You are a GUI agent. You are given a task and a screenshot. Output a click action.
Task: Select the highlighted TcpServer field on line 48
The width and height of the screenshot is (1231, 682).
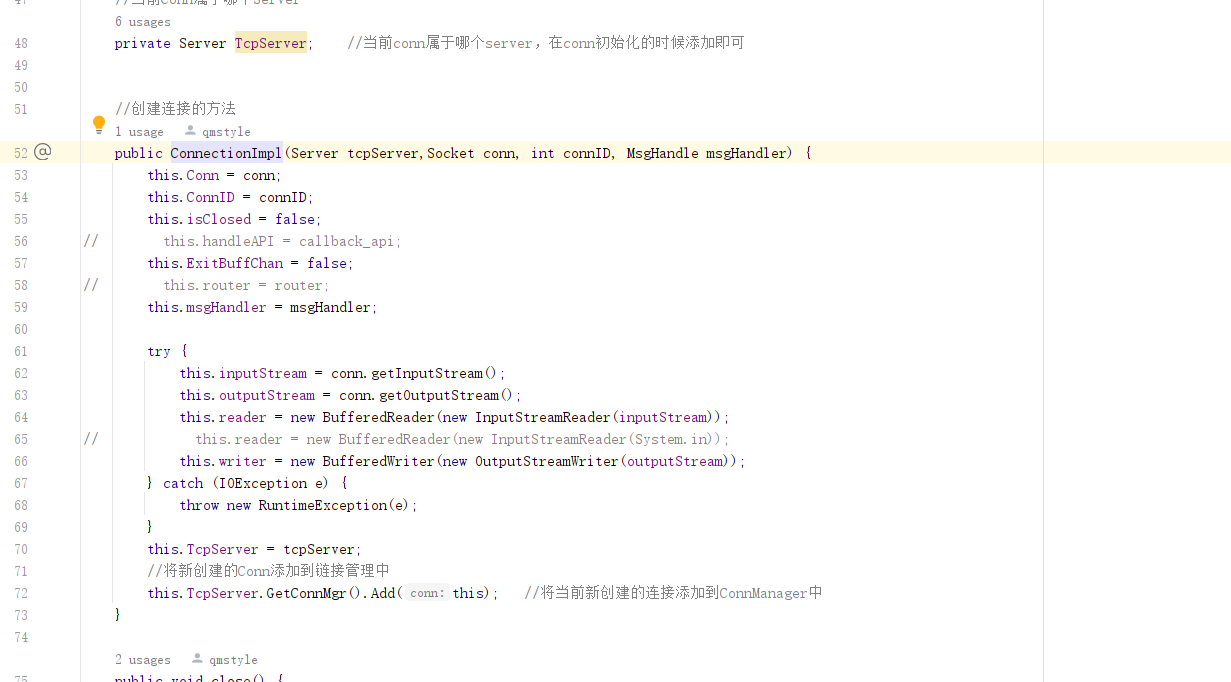[x=270, y=43]
